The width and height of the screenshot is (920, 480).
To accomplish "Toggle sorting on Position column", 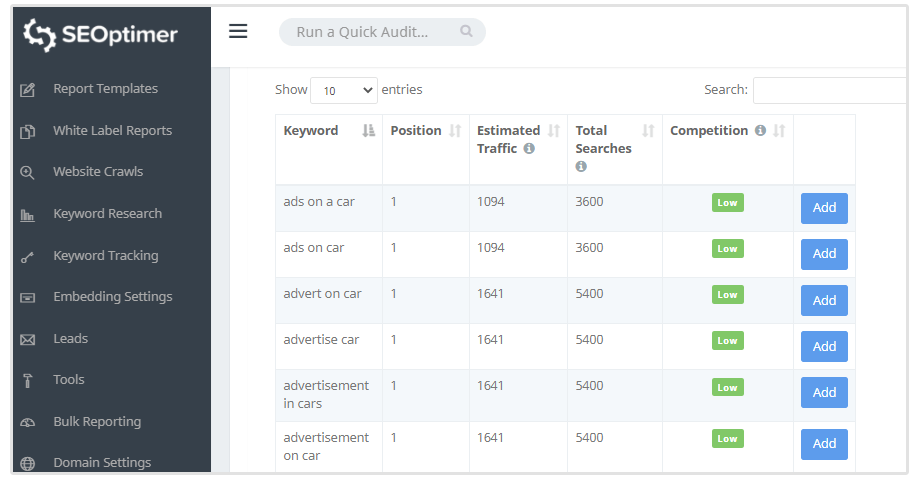I will pyautogui.click(x=455, y=131).
